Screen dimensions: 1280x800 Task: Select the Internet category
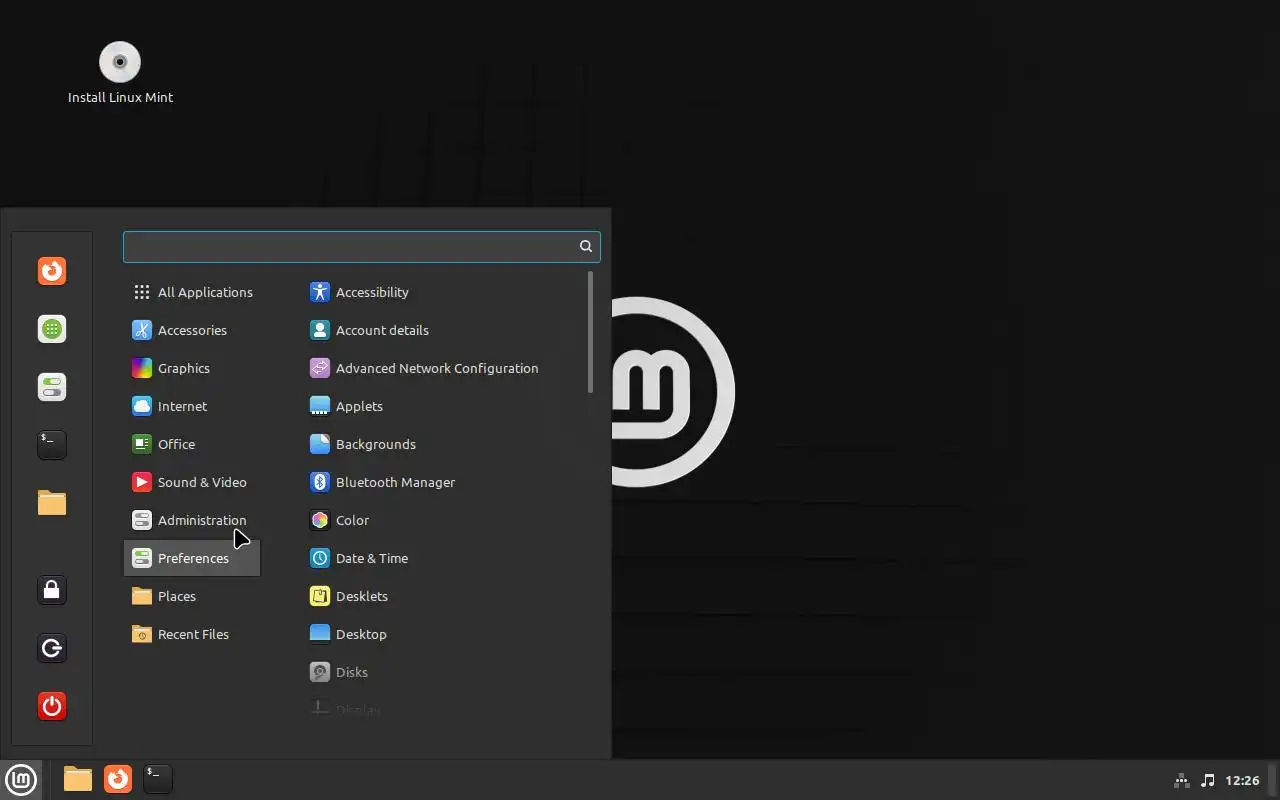pyautogui.click(x=192, y=406)
